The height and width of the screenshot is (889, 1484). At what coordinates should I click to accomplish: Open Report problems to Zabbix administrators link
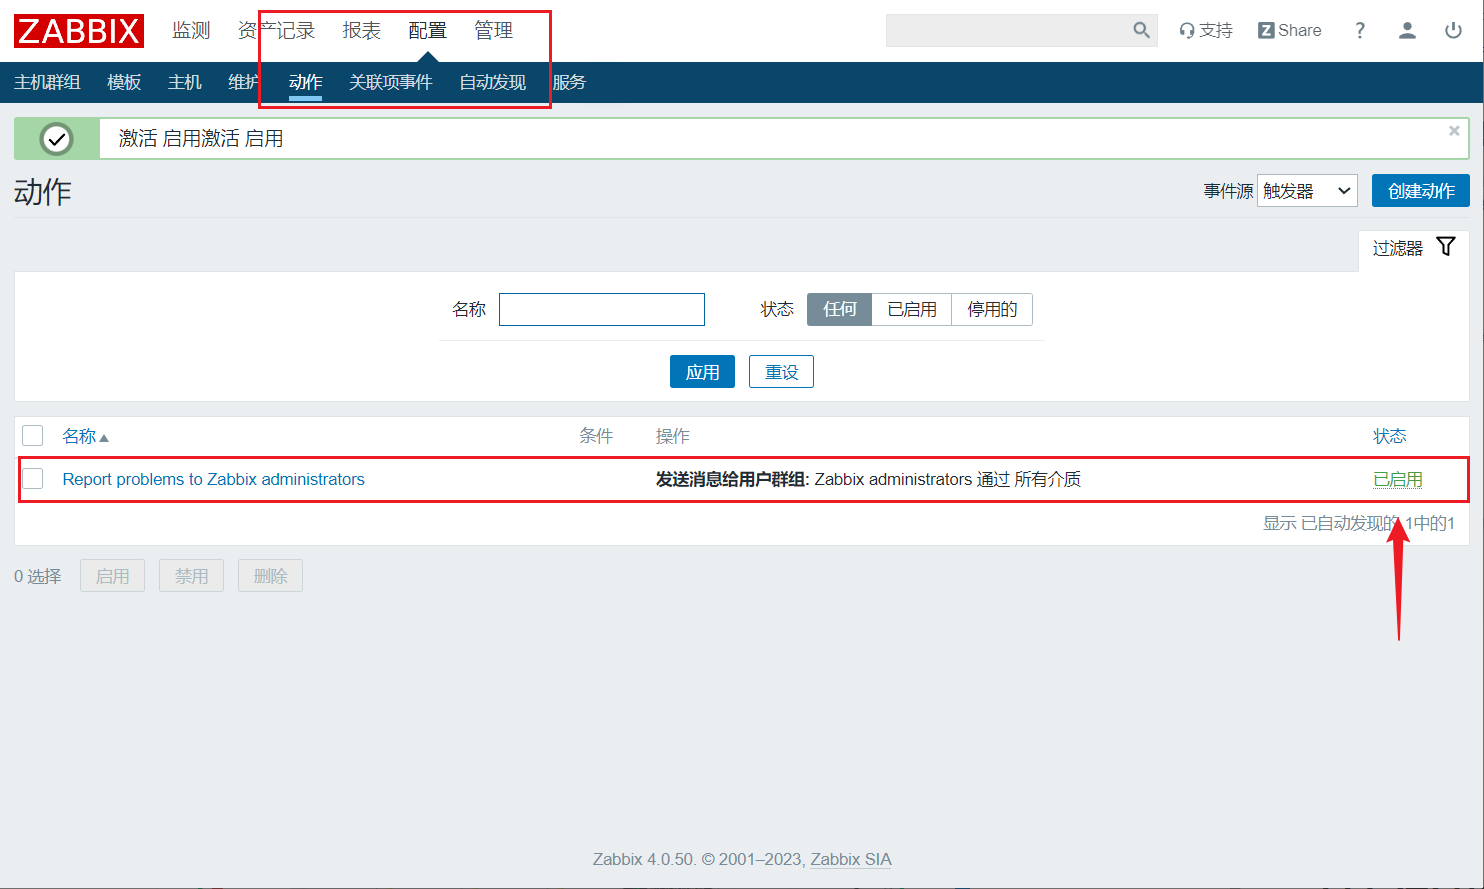tap(213, 479)
